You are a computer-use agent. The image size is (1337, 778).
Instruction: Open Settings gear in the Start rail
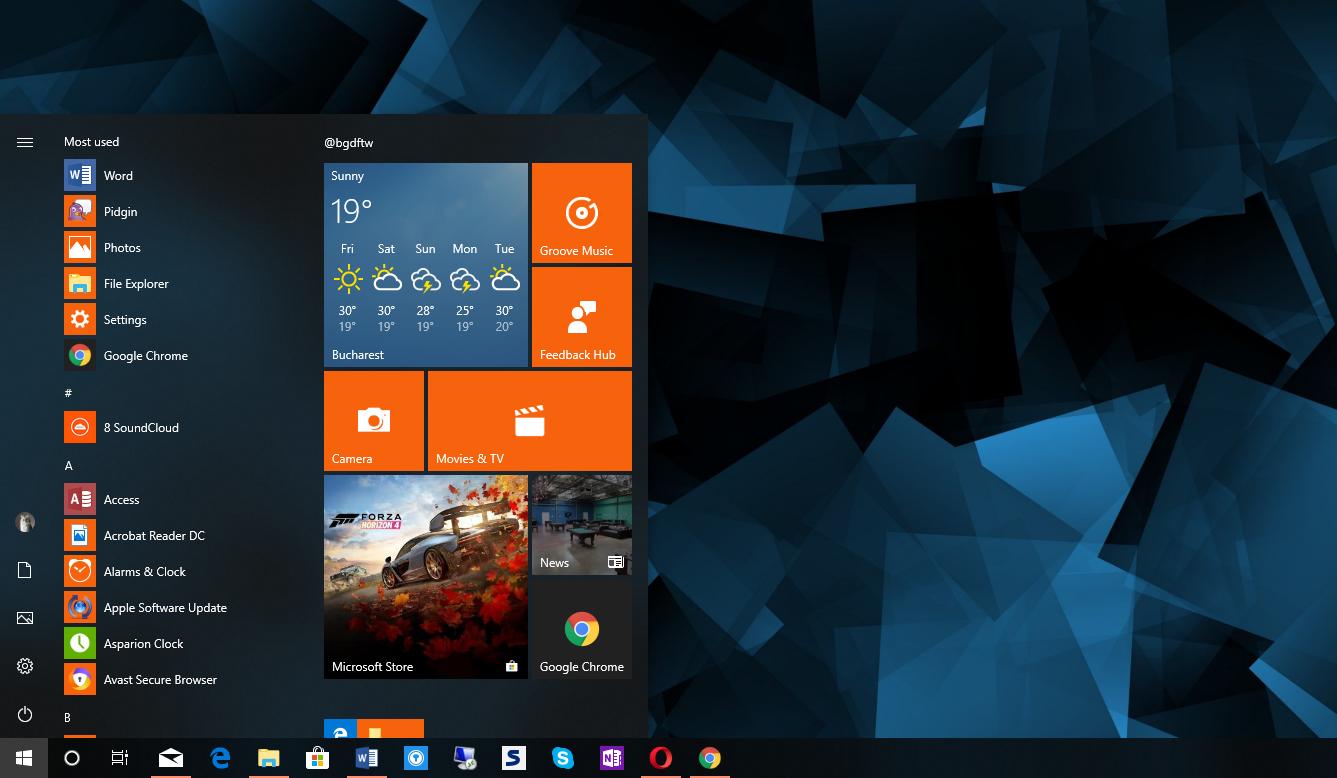tap(25, 666)
